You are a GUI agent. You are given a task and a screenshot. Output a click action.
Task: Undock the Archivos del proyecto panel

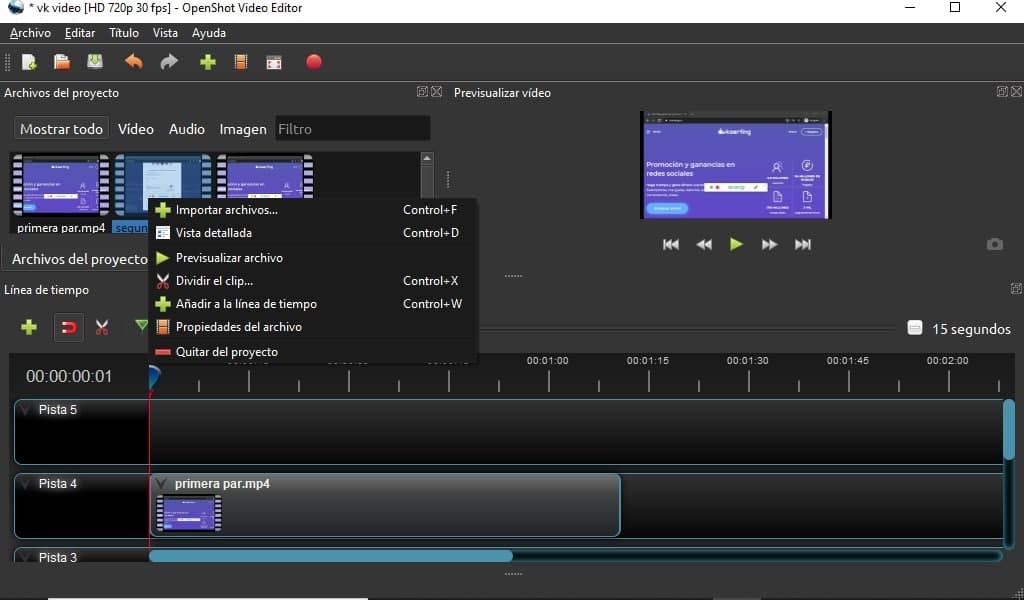pos(423,91)
